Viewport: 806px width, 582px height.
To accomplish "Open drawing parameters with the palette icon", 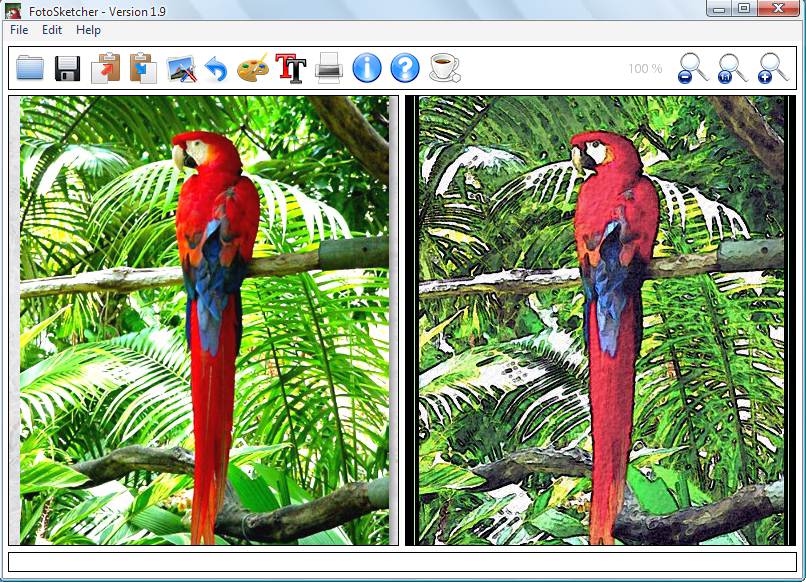I will (253, 67).
